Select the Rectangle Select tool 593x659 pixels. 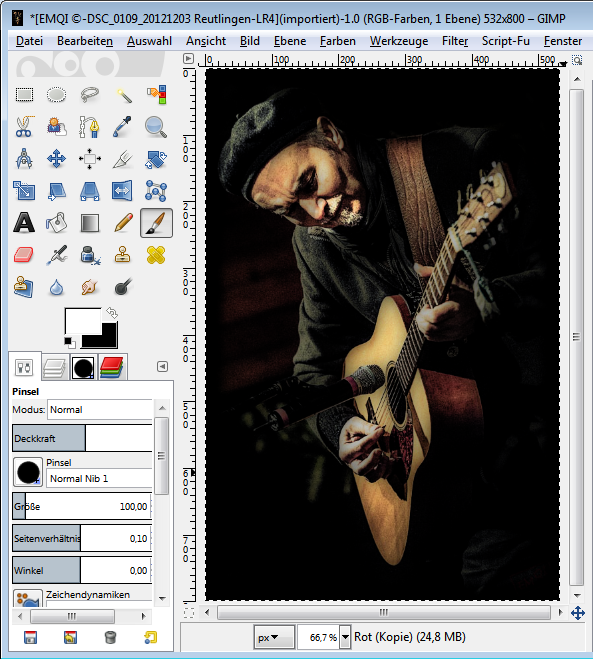pyautogui.click(x=24, y=95)
